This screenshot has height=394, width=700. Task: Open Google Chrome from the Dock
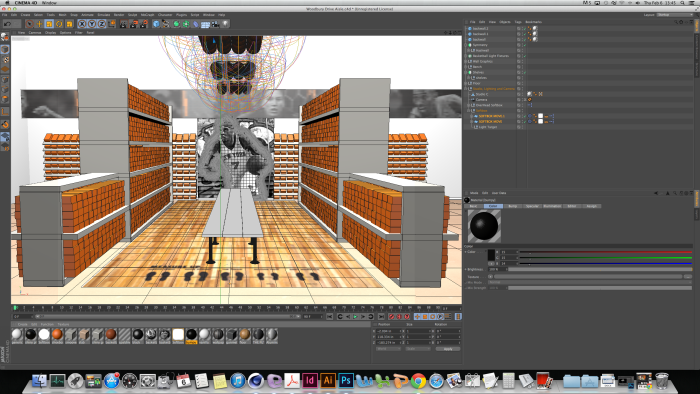[x=418, y=381]
